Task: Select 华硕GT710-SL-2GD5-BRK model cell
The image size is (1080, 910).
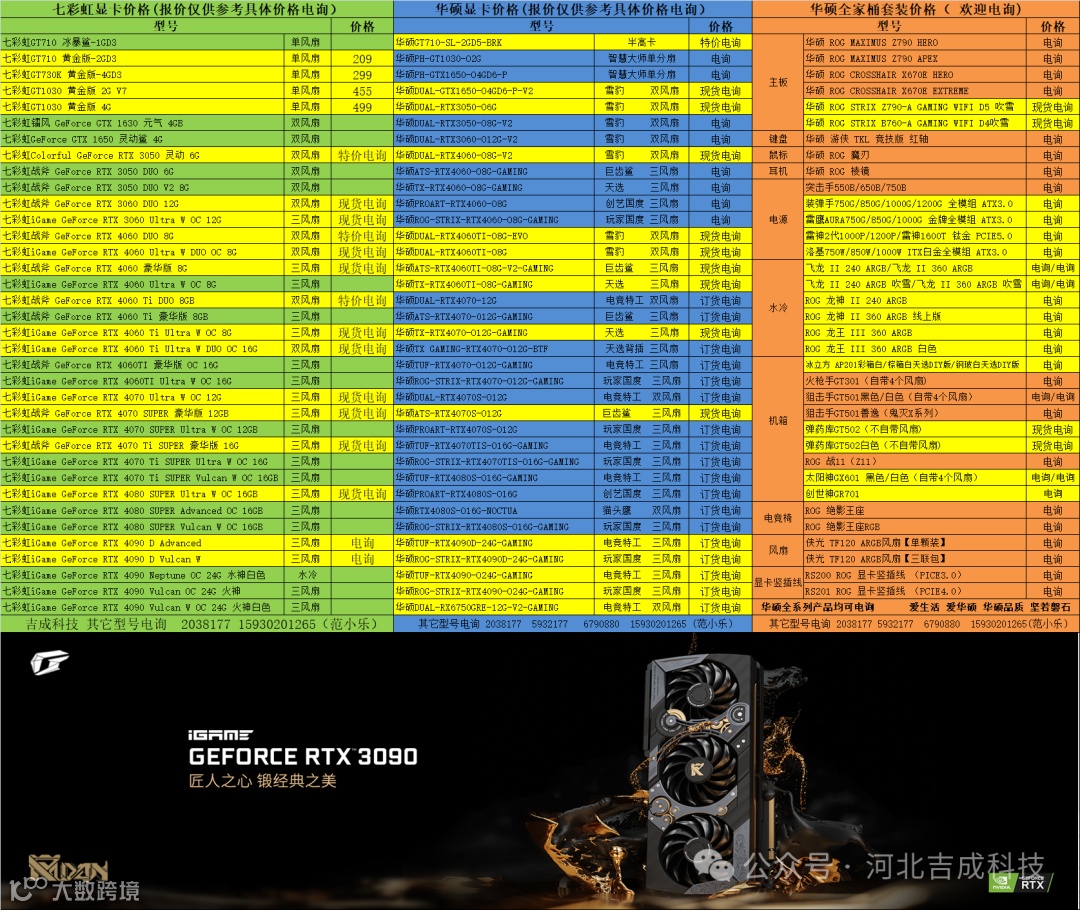Action: tap(495, 42)
